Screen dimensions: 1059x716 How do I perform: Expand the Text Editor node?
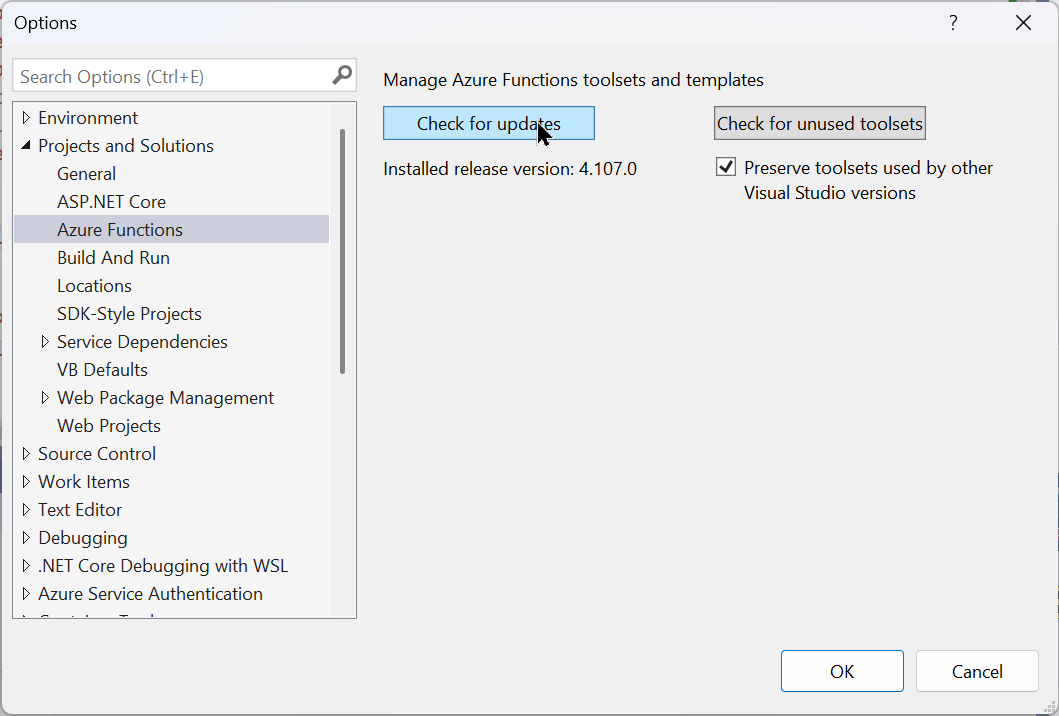click(26, 510)
